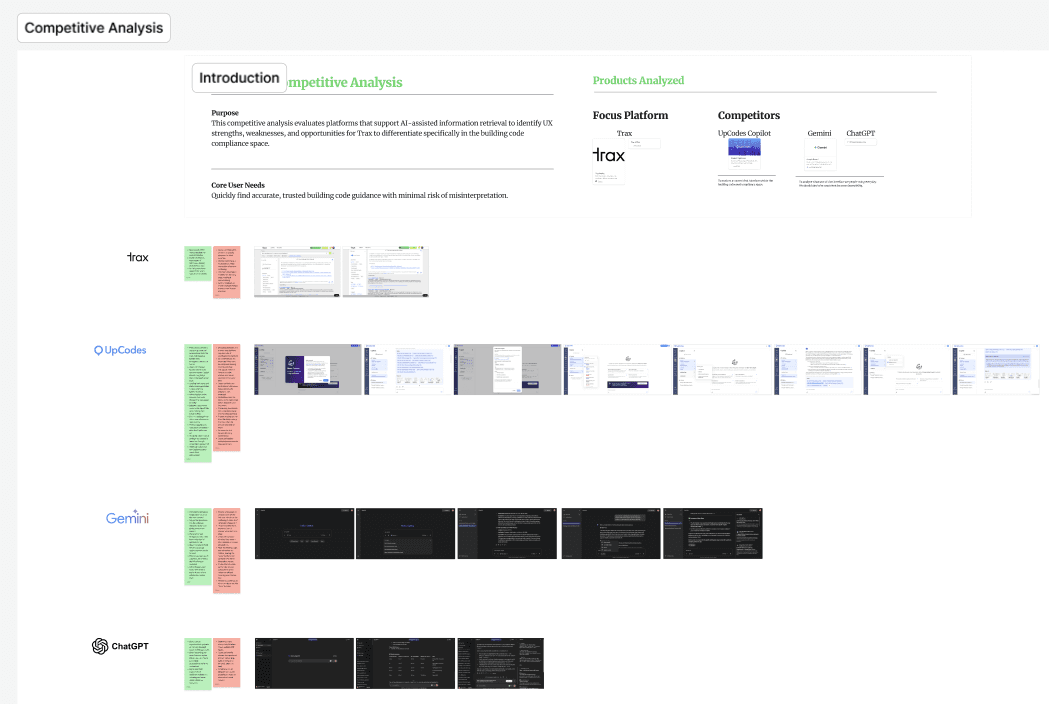Screen dimensions: 1049x704
Task: Select the red sticky note in Gemini row
Action: tap(227, 551)
